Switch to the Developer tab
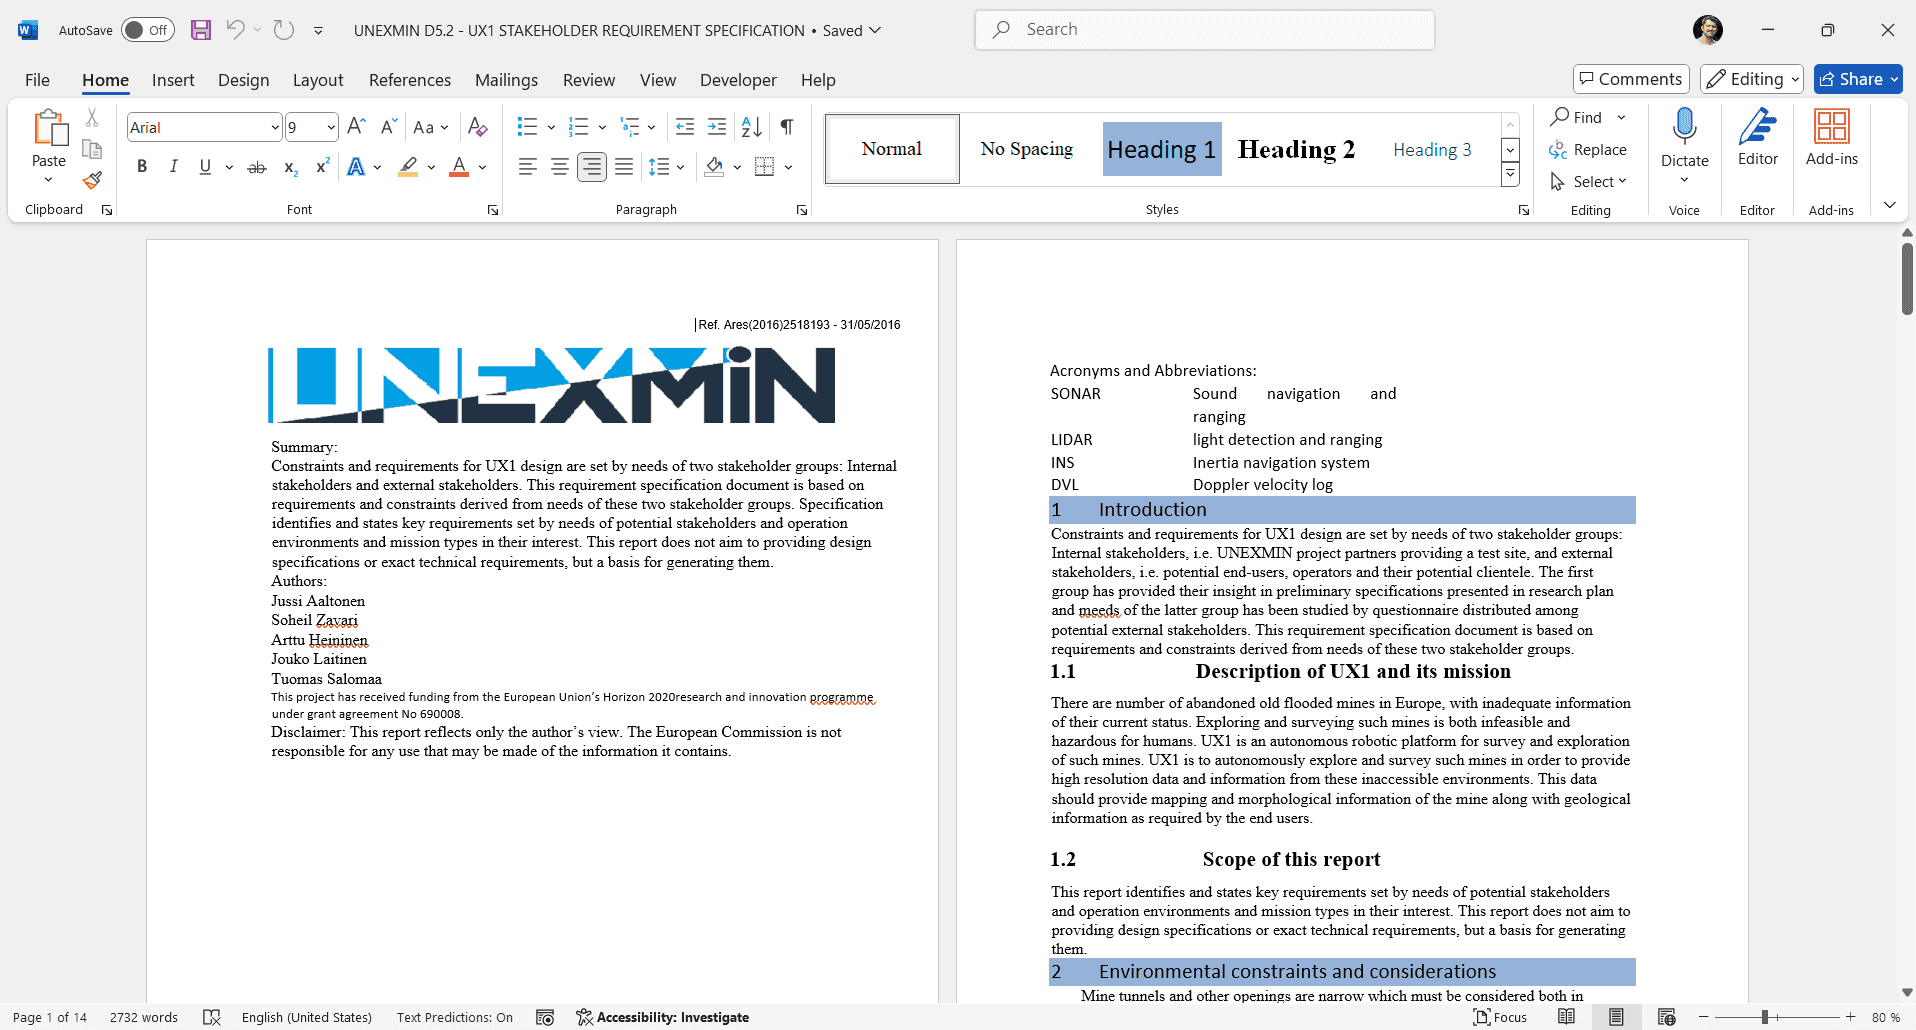The image size is (1916, 1030). click(x=738, y=80)
